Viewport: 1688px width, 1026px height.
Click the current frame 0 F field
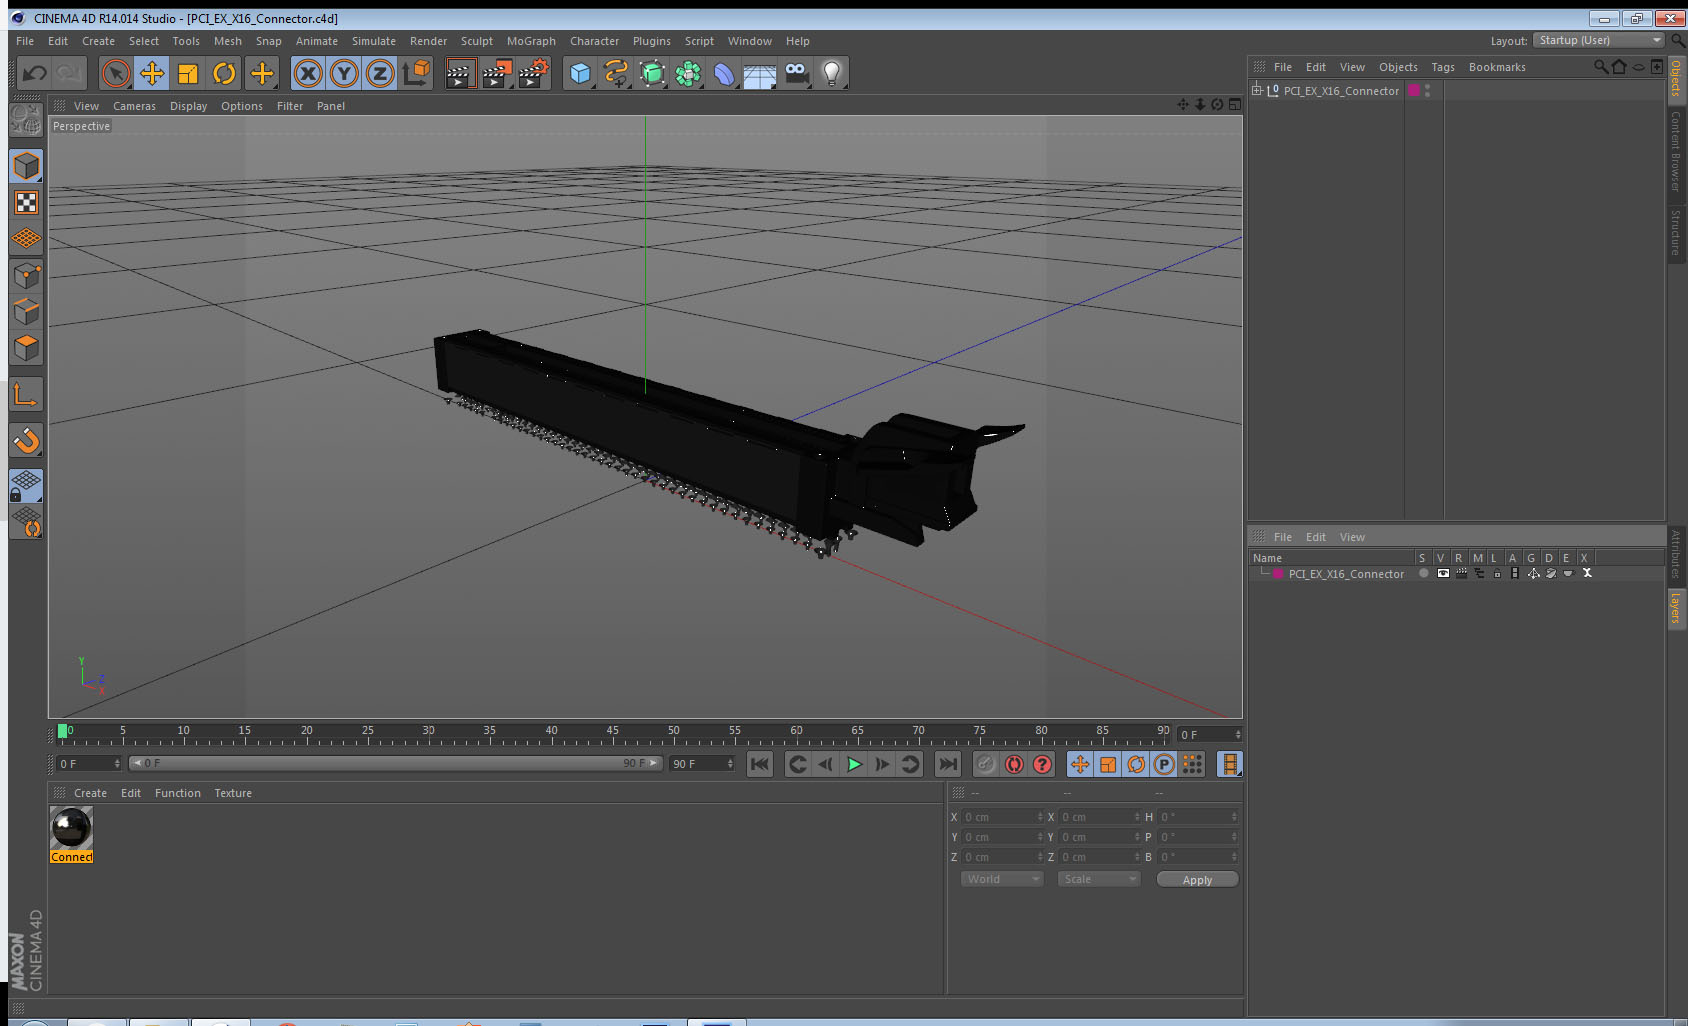click(88, 764)
